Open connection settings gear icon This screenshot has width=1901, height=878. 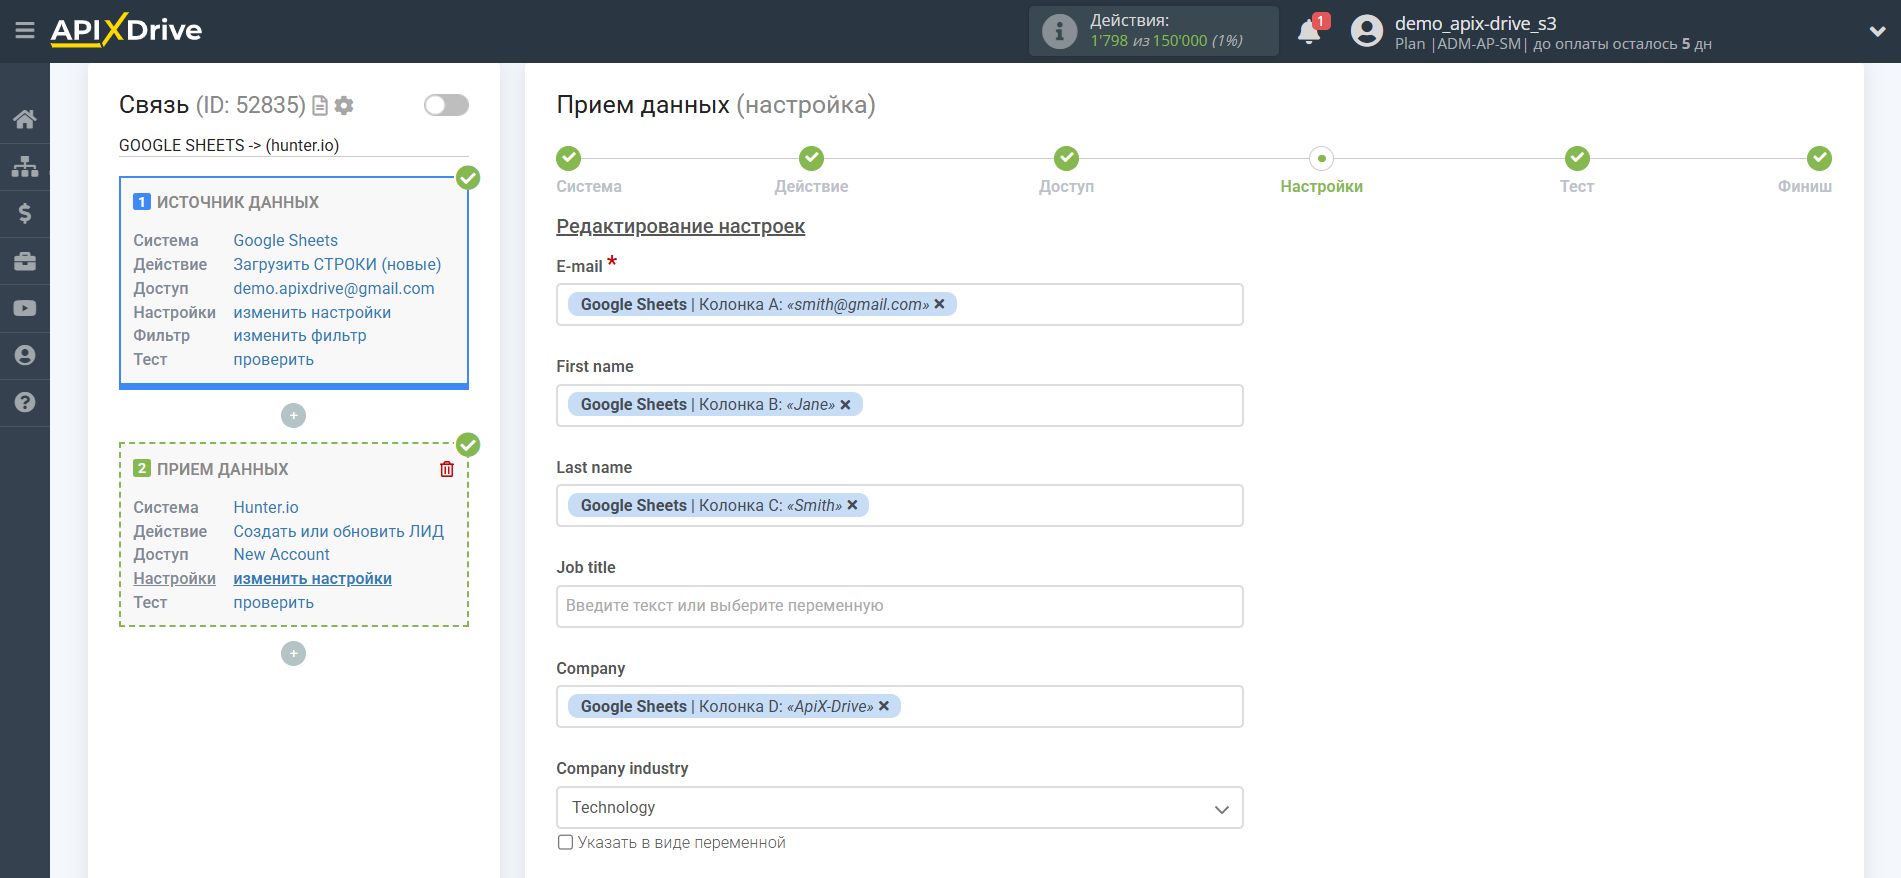point(344,105)
